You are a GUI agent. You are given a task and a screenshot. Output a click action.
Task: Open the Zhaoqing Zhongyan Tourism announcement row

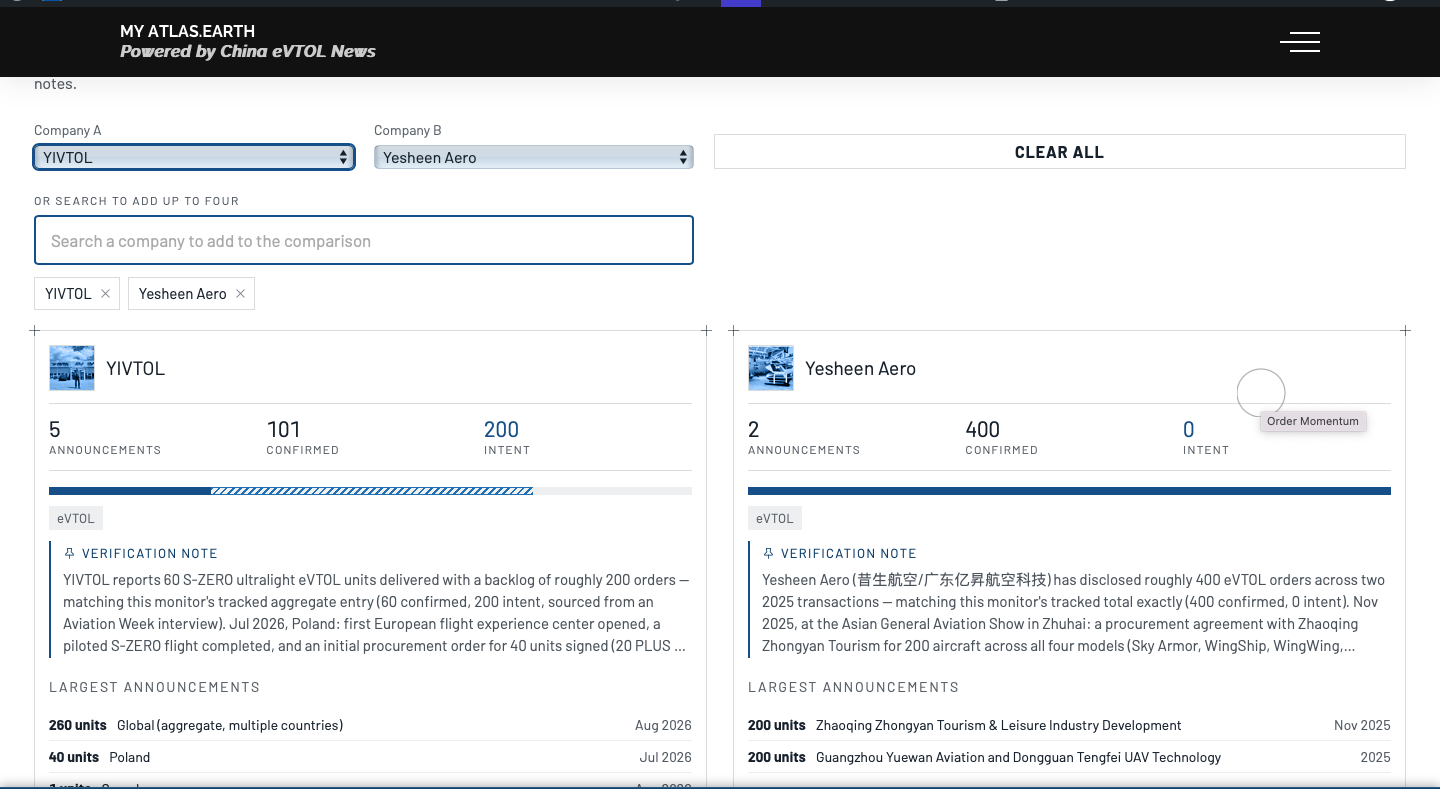(x=1069, y=725)
